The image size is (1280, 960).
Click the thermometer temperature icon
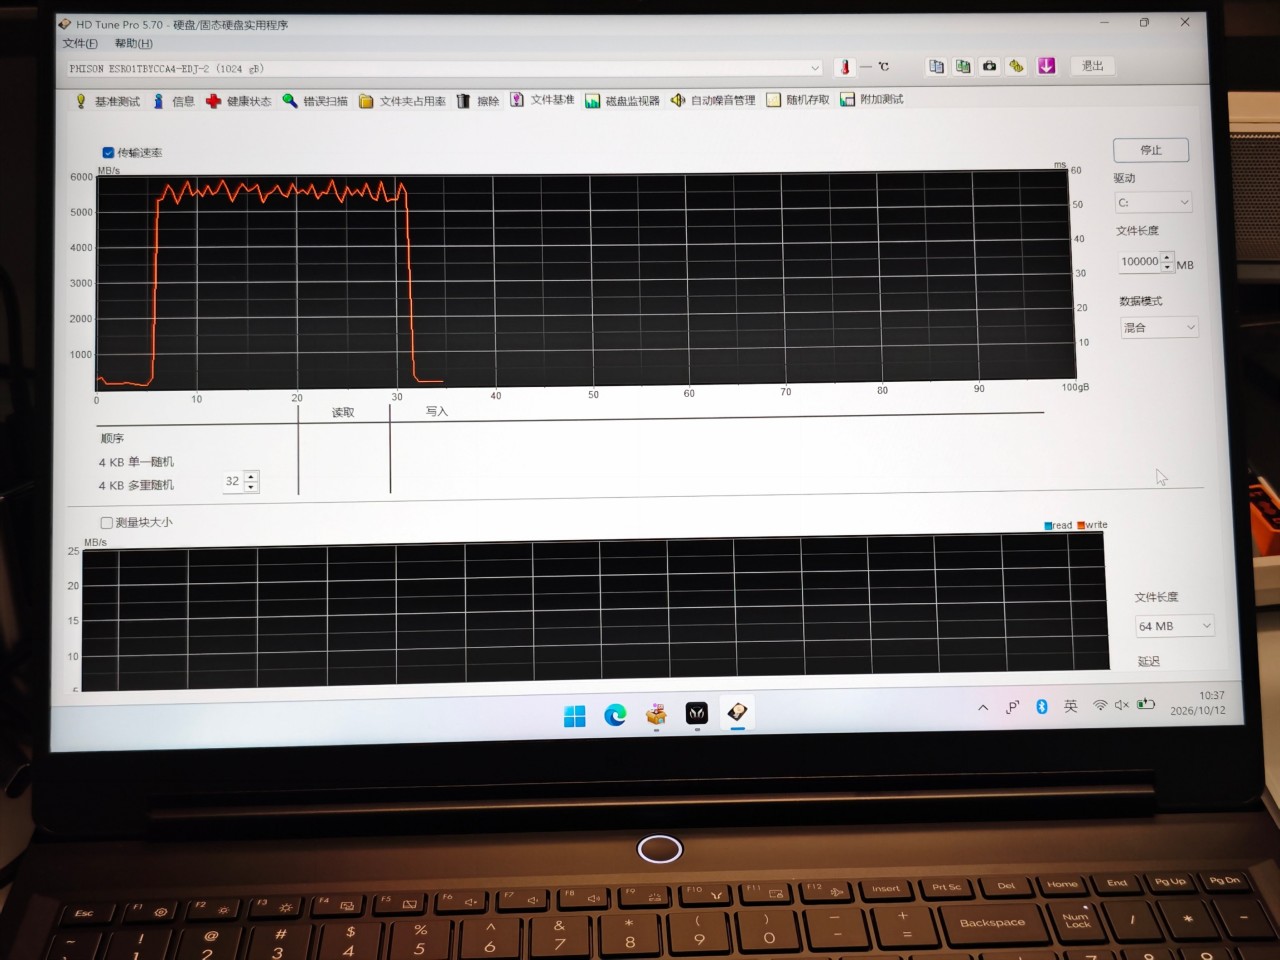(845, 67)
